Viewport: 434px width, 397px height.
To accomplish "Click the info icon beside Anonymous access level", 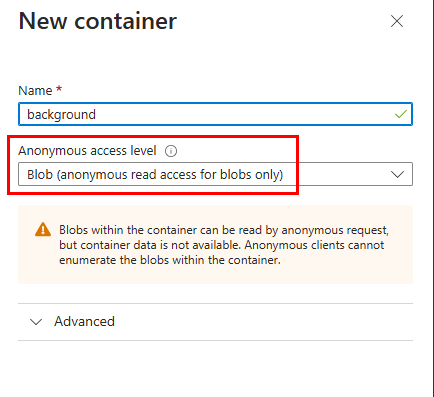I will click(x=171, y=151).
